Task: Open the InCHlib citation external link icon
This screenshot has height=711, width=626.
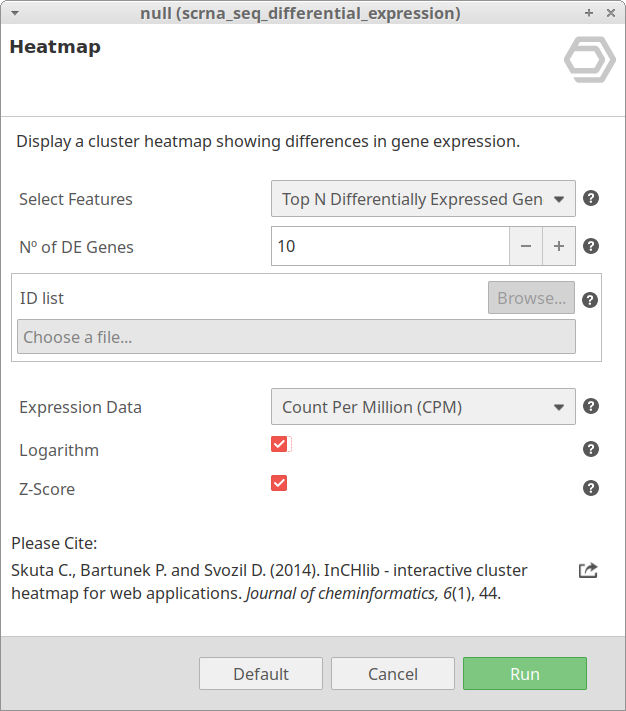Action: point(588,570)
